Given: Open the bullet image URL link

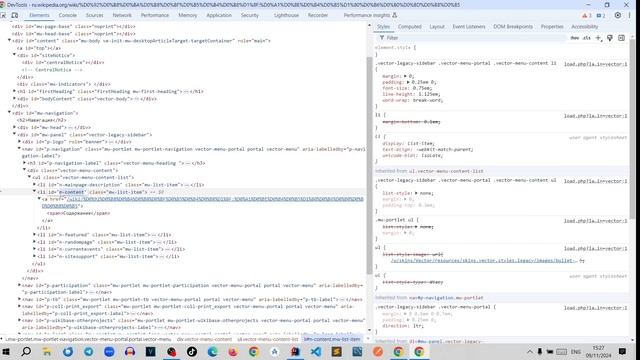Looking at the screenshot, I should coord(484,260).
